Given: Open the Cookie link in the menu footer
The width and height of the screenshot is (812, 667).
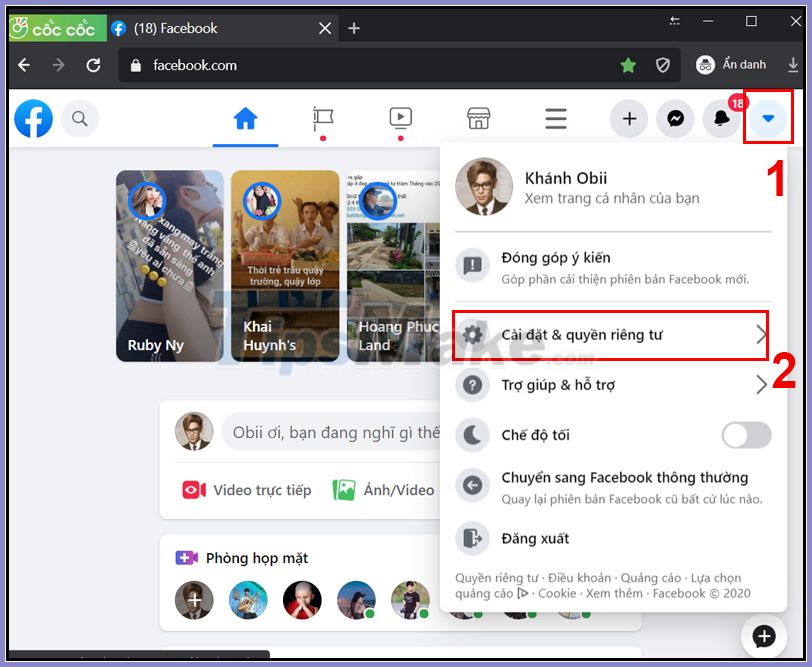Looking at the screenshot, I should tap(557, 593).
